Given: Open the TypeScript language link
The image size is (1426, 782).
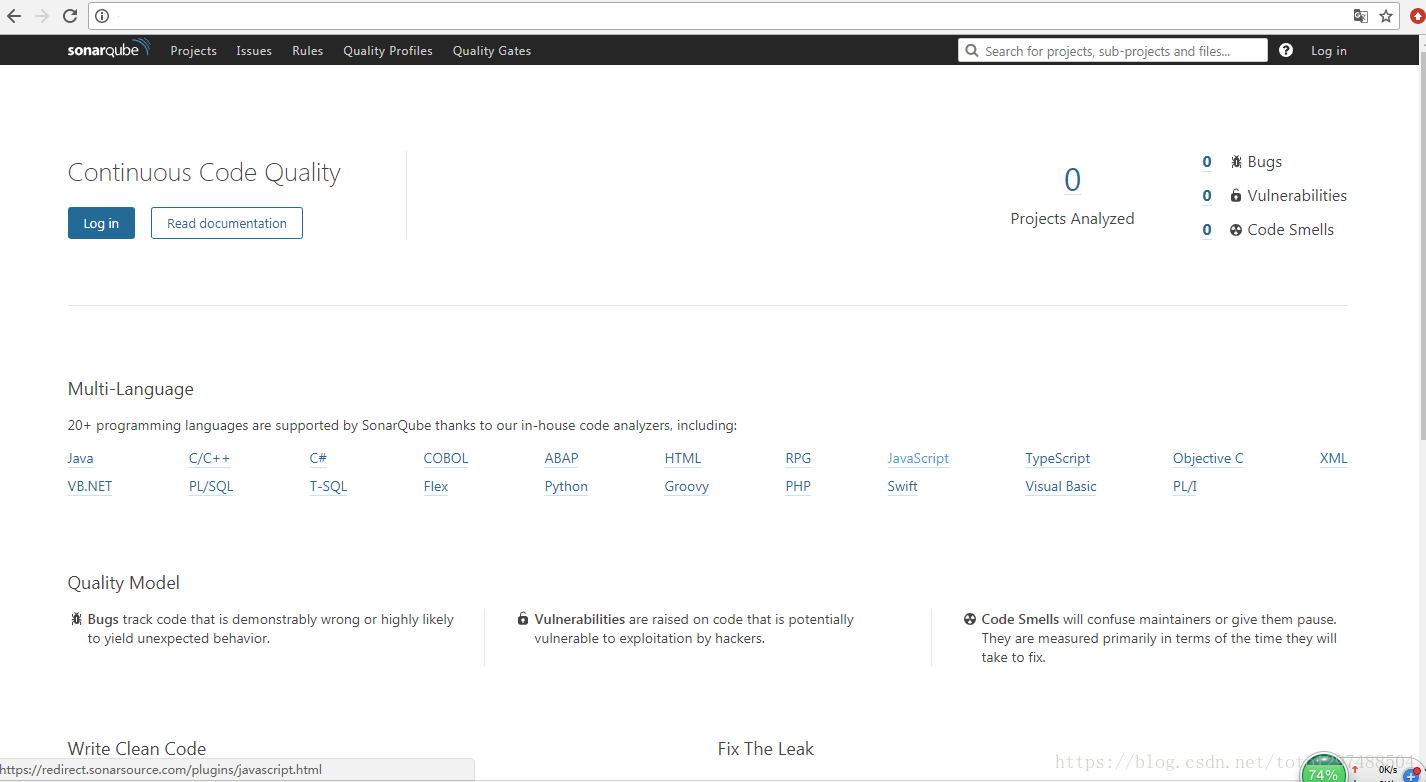Looking at the screenshot, I should click(x=1058, y=458).
